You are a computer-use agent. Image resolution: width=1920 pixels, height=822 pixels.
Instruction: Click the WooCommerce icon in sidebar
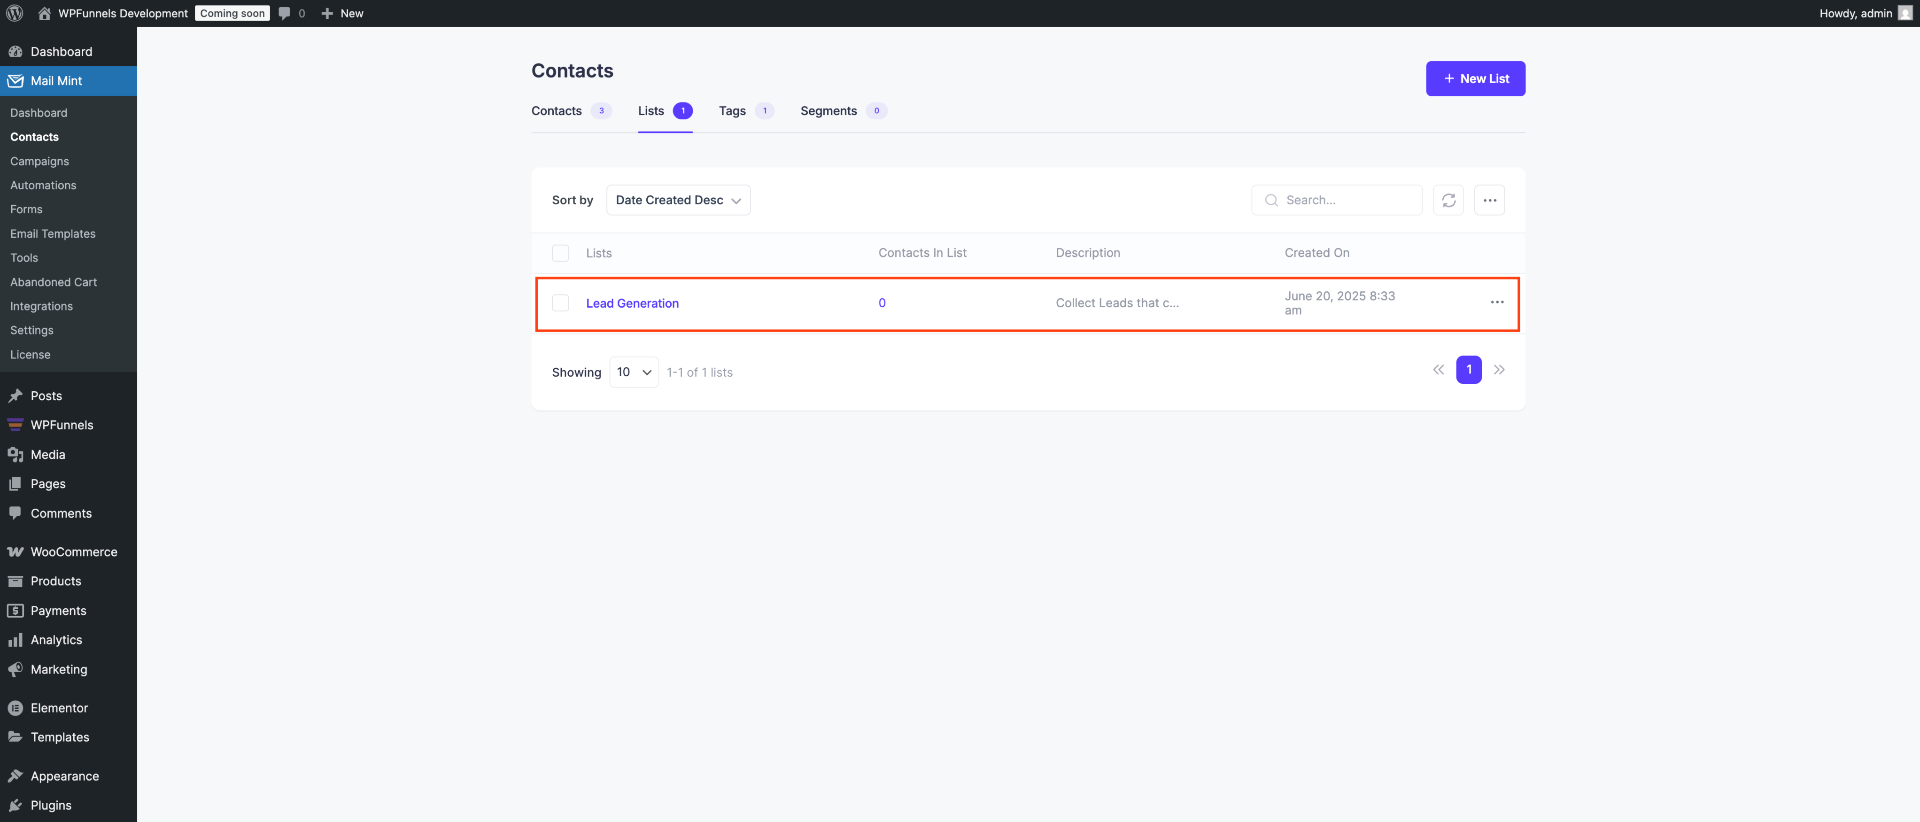[x=15, y=552]
